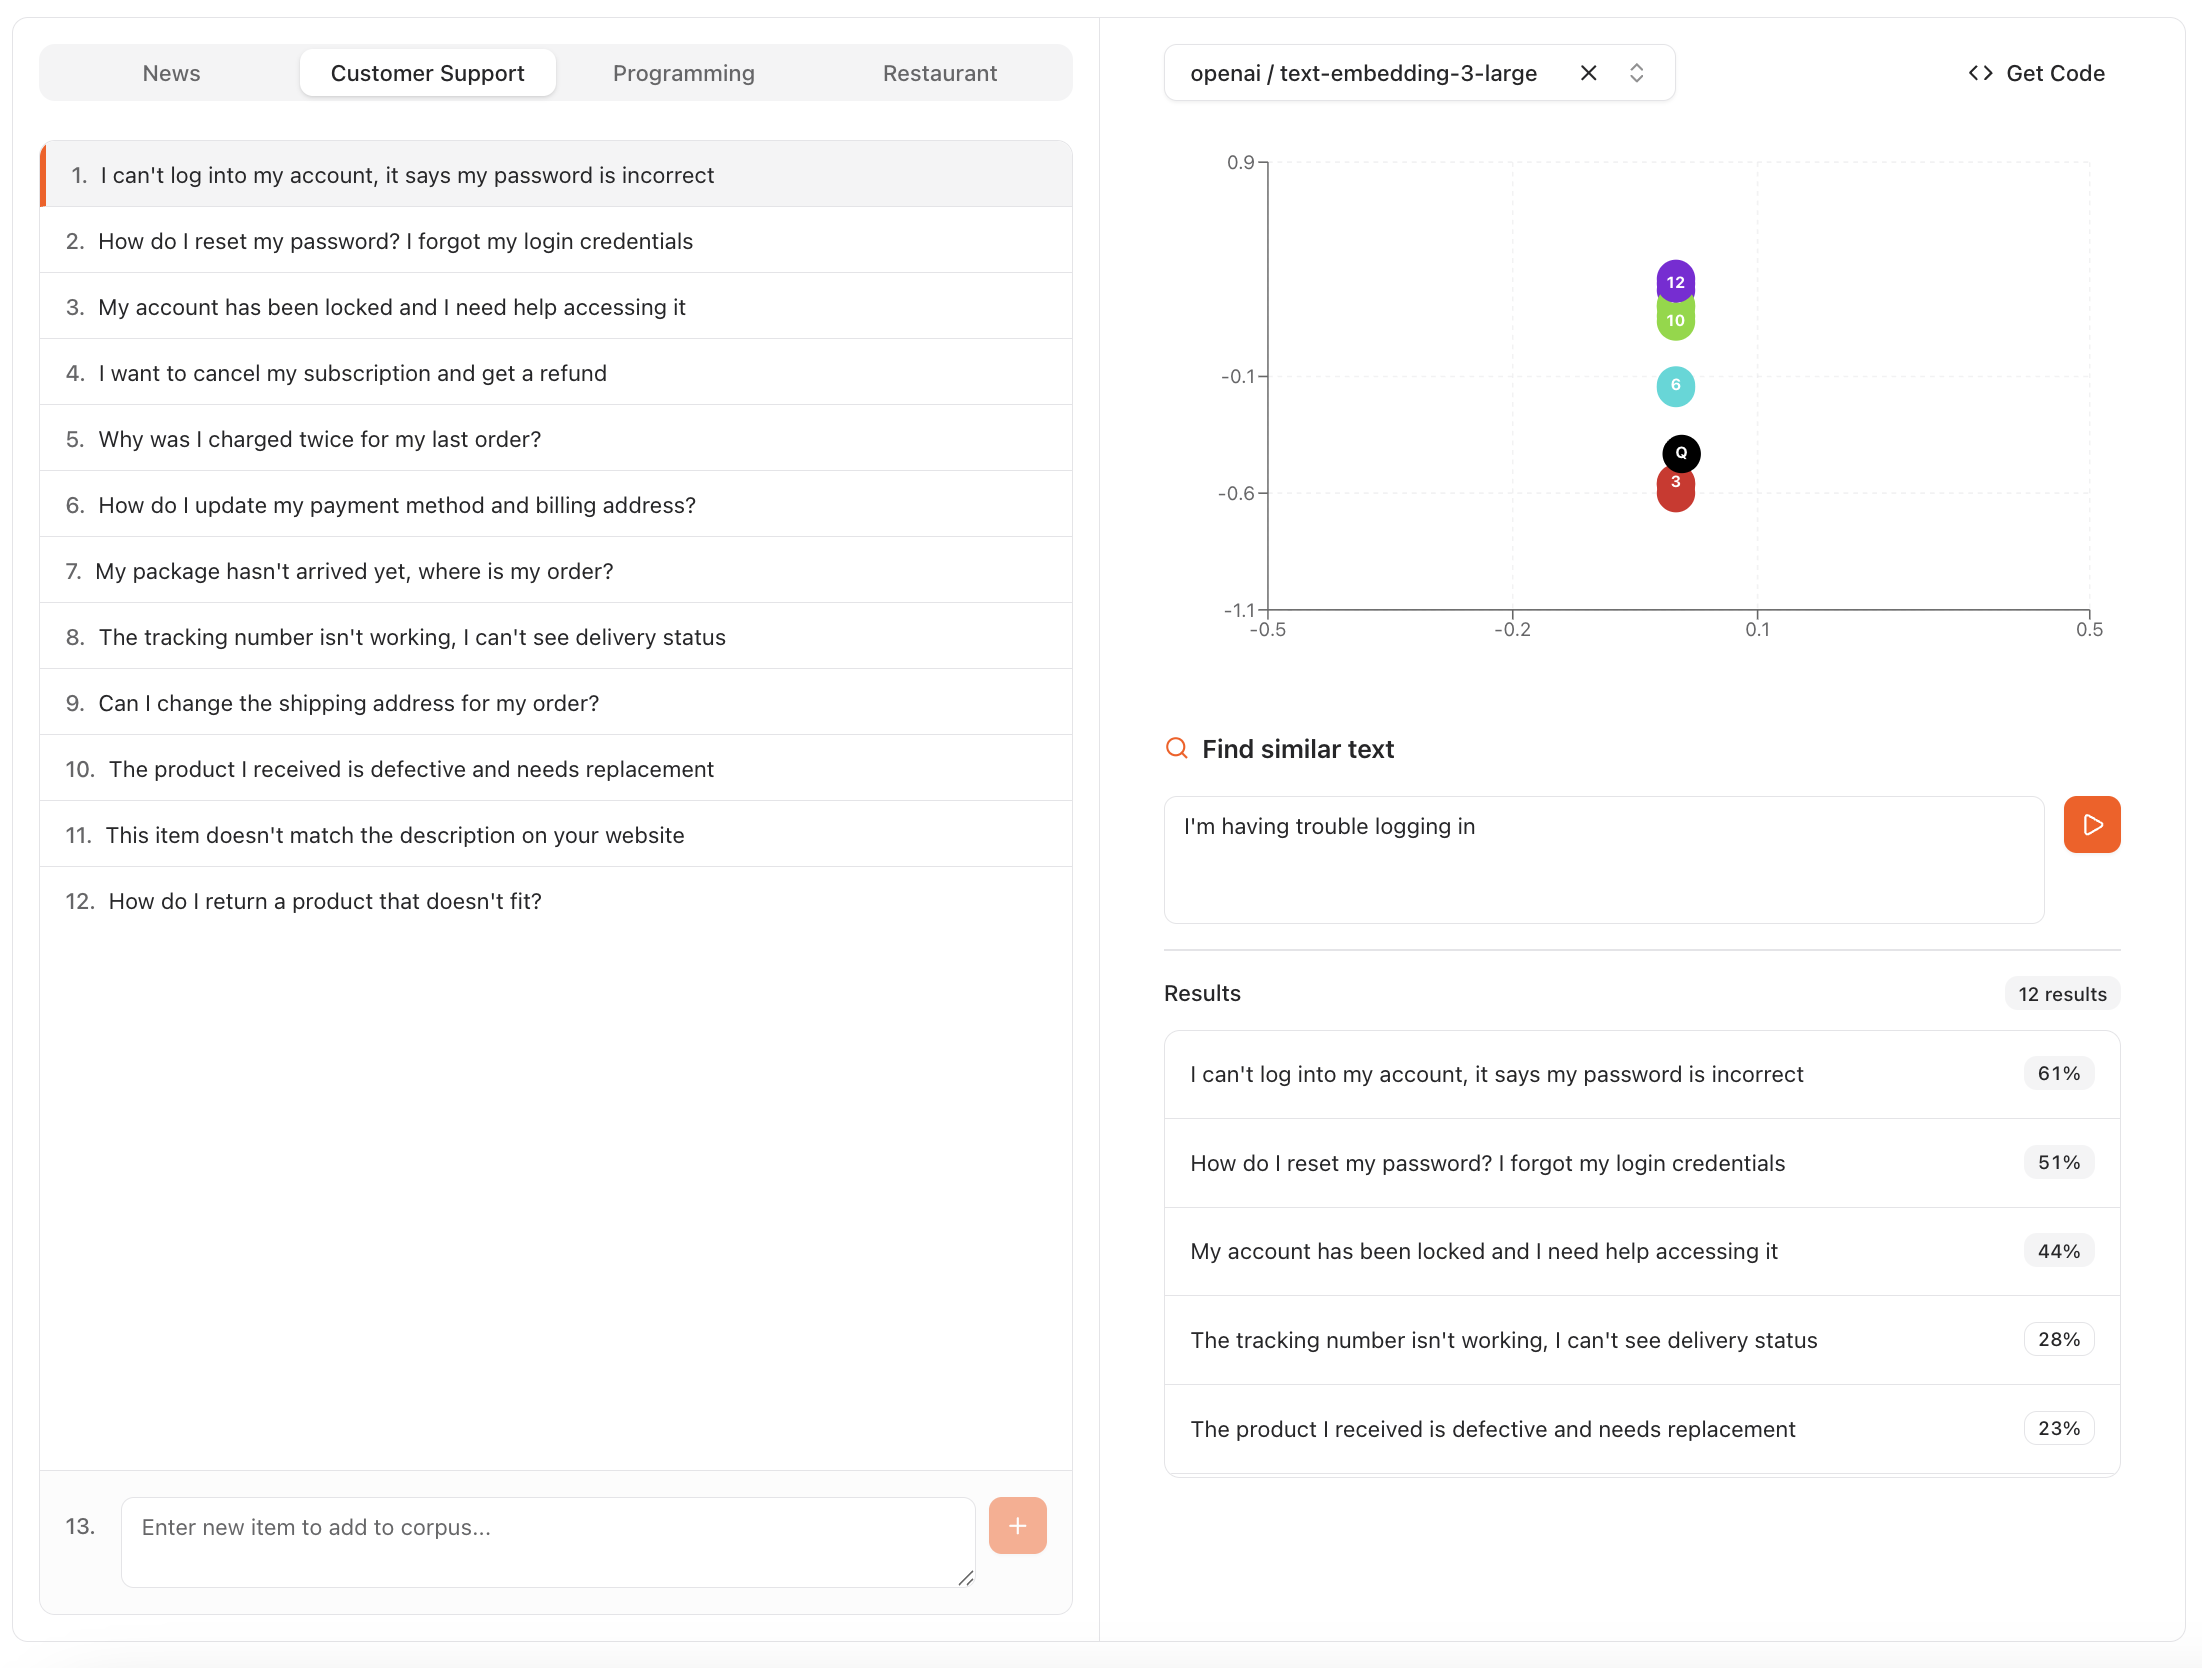Open the model selector chevron dropdown
2202x1668 pixels.
1636,73
